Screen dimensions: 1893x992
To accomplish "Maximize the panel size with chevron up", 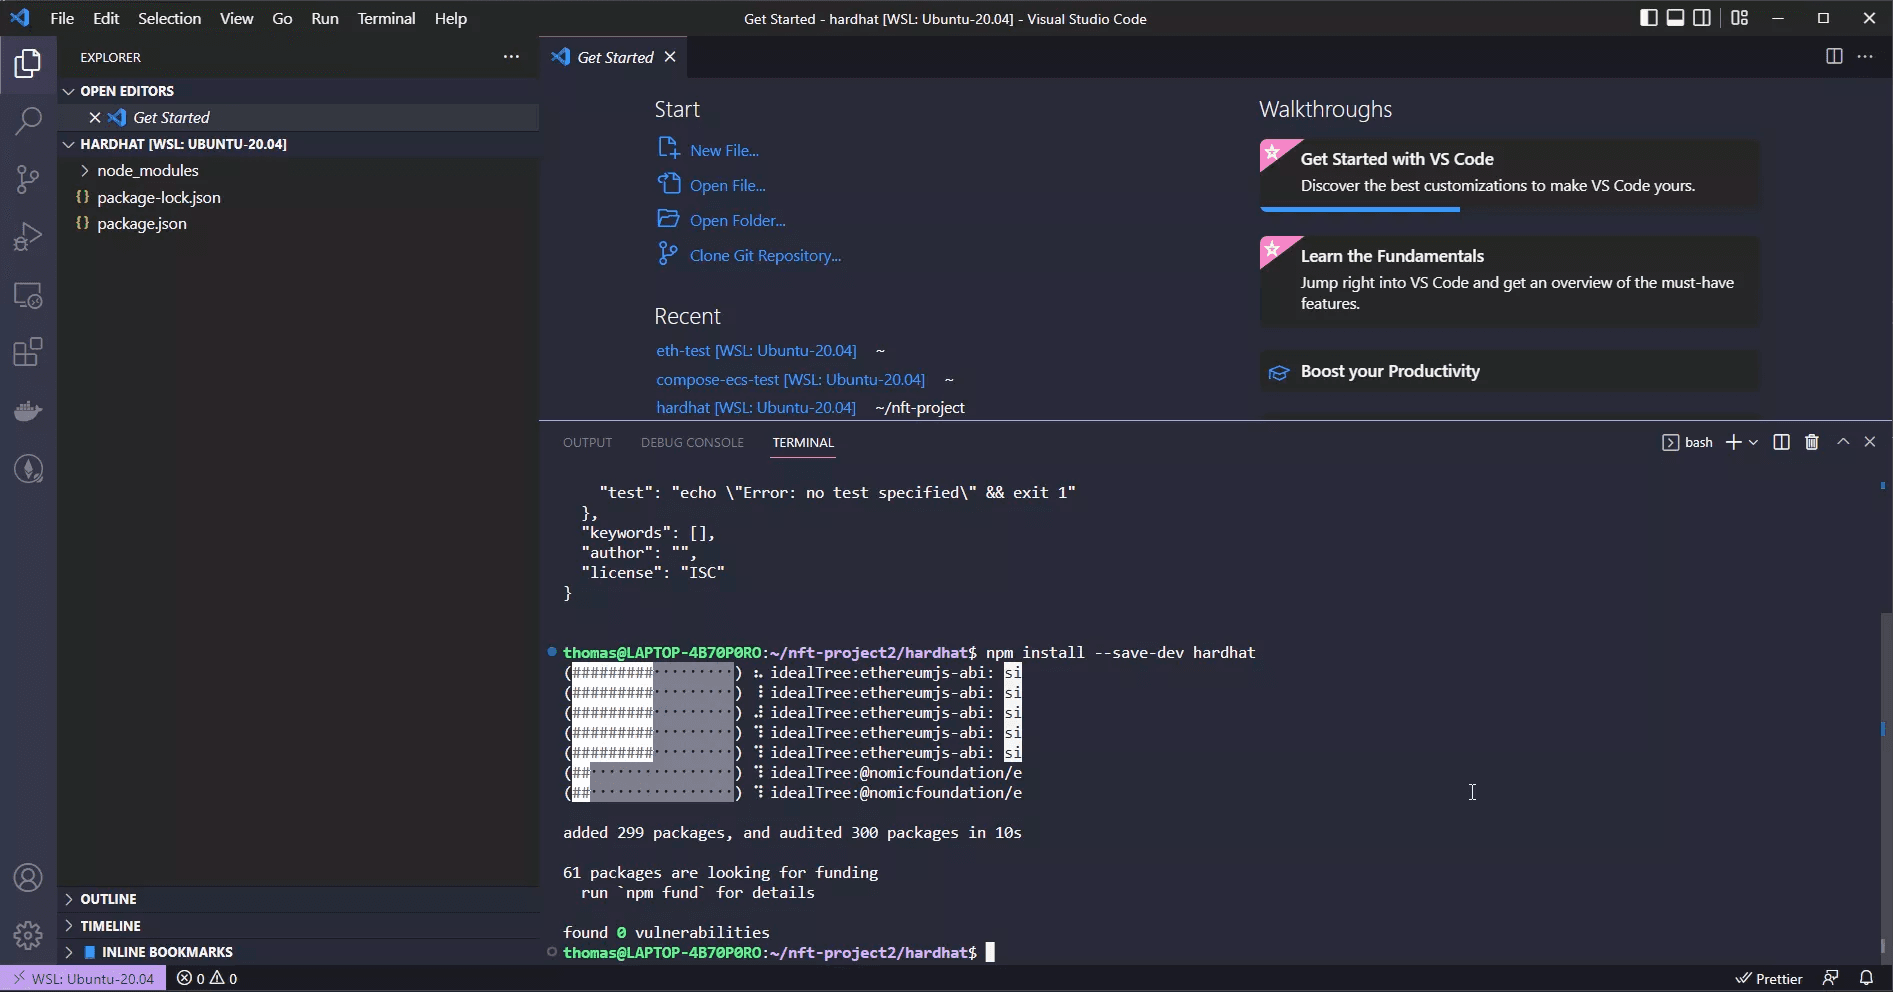I will point(1843,442).
